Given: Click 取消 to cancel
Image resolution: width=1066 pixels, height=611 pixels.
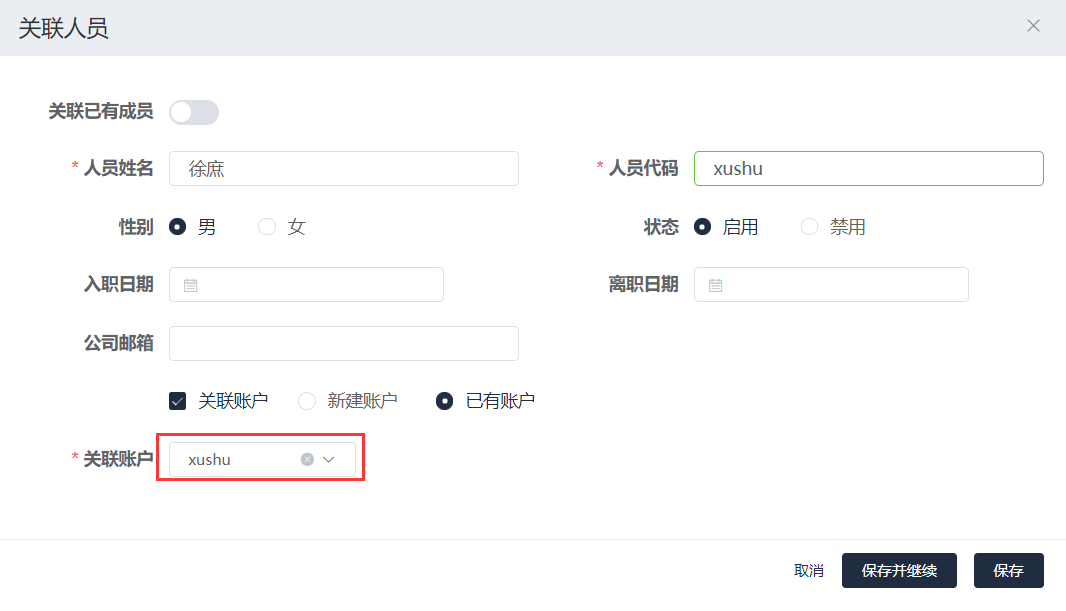Looking at the screenshot, I should [x=808, y=571].
